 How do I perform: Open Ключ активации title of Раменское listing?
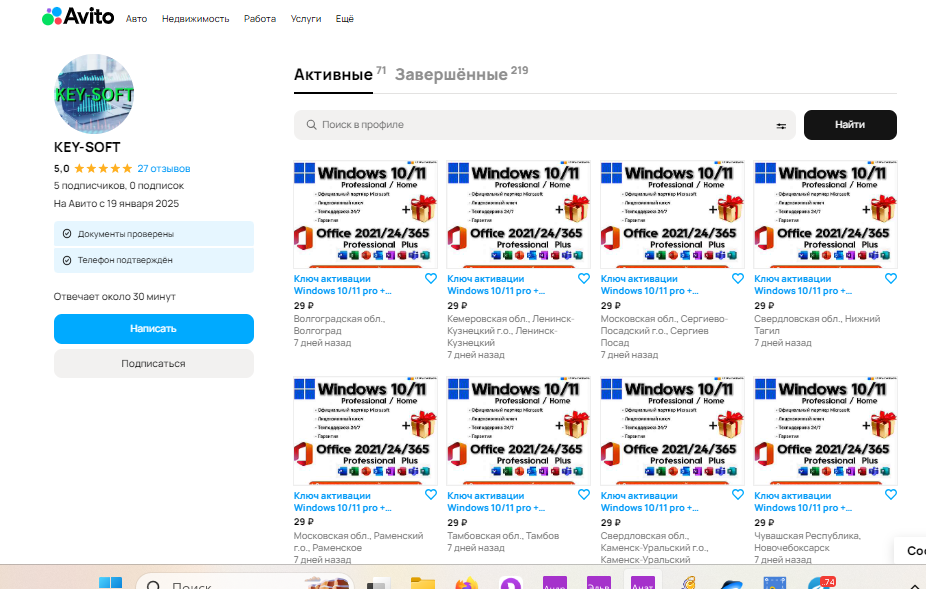(343, 502)
